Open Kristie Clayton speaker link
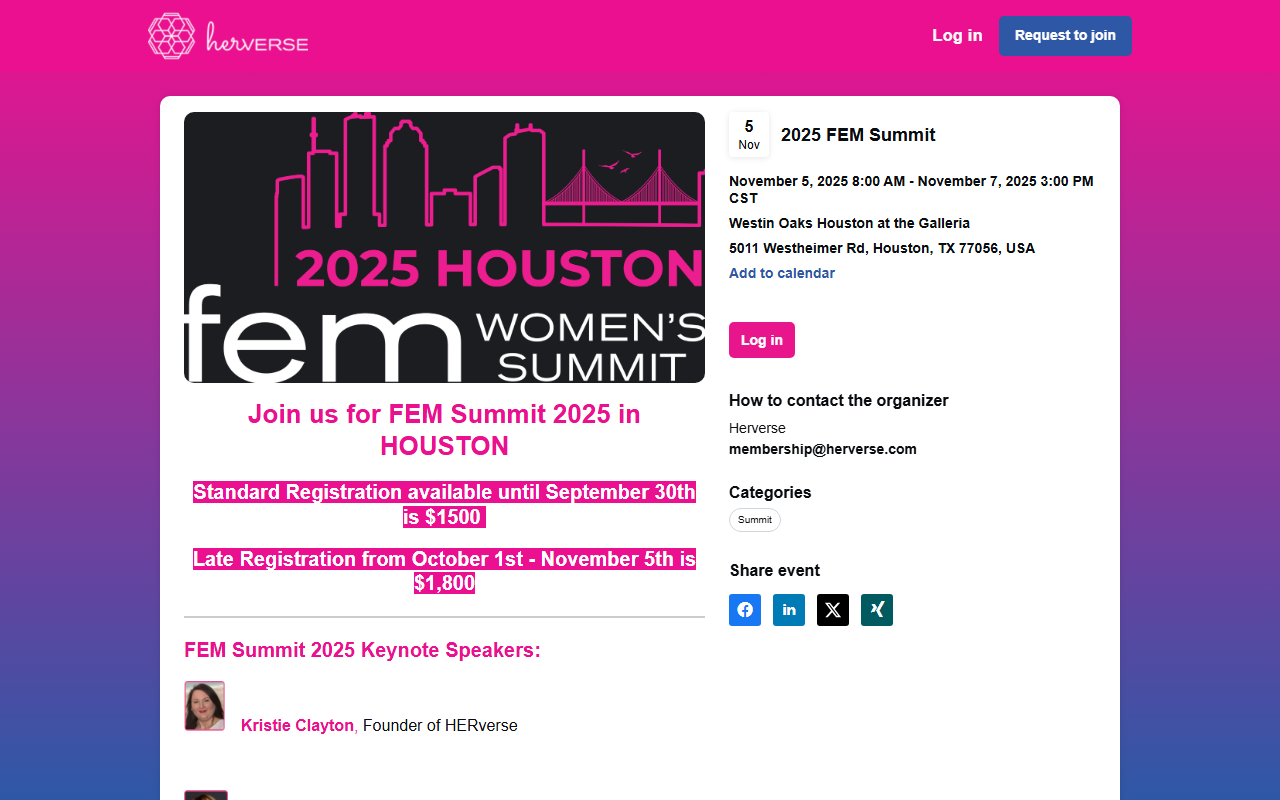The image size is (1280, 800). point(297,725)
